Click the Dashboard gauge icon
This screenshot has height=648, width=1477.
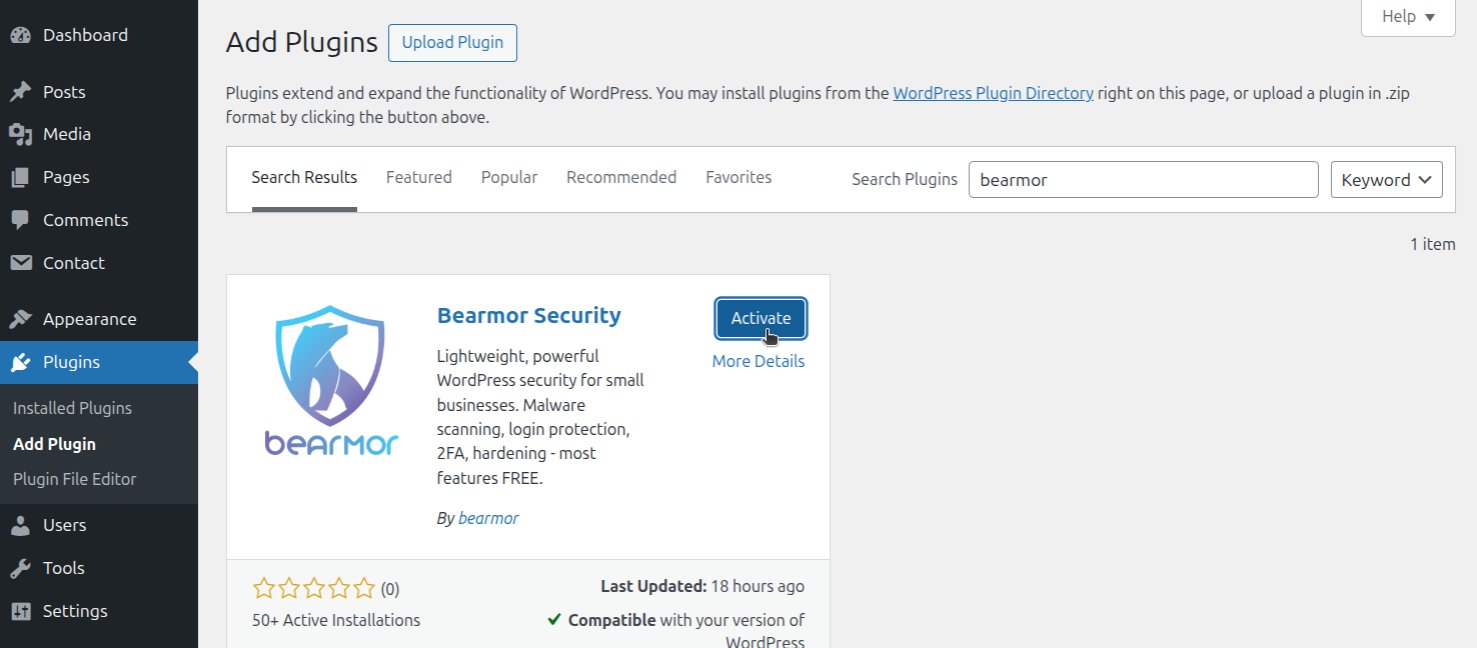pyautogui.click(x=20, y=36)
